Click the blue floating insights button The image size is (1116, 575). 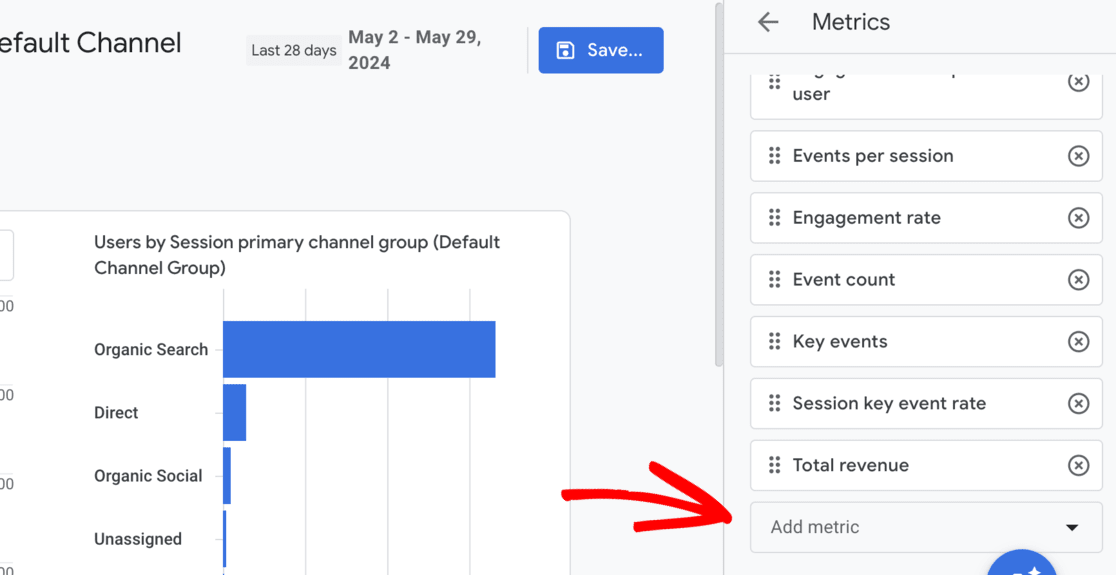tap(1021, 565)
